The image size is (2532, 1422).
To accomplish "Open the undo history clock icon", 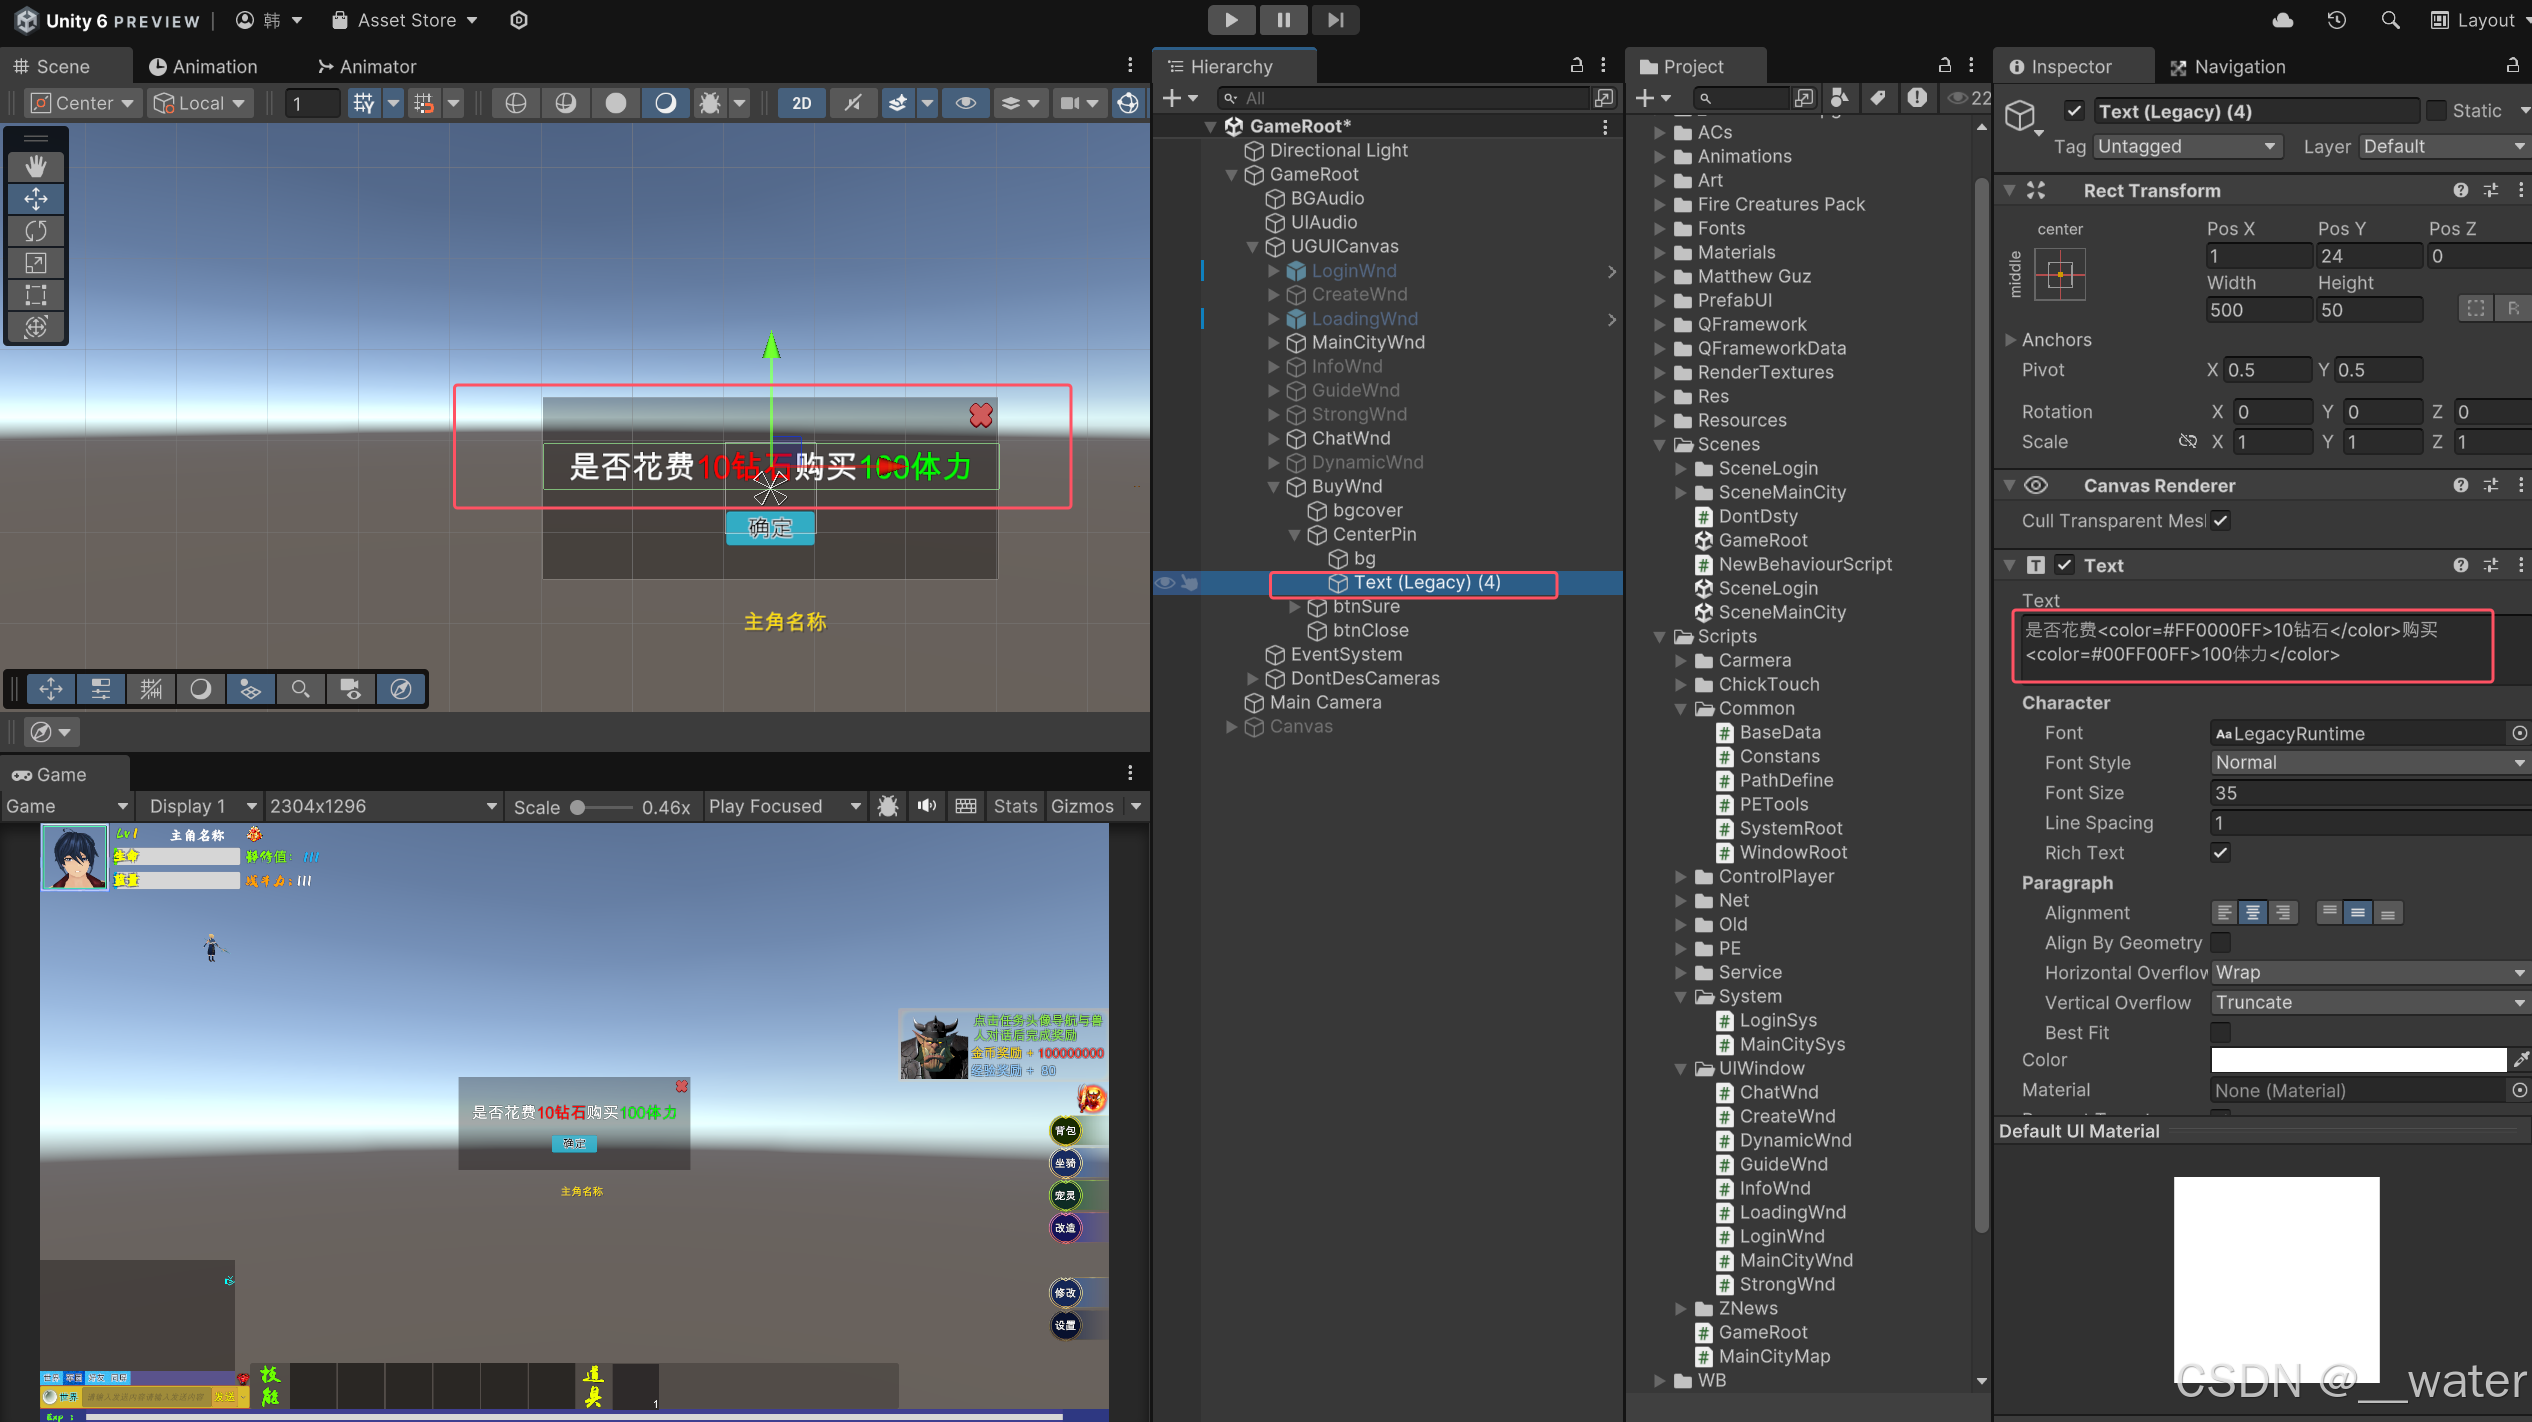I will point(2336,20).
